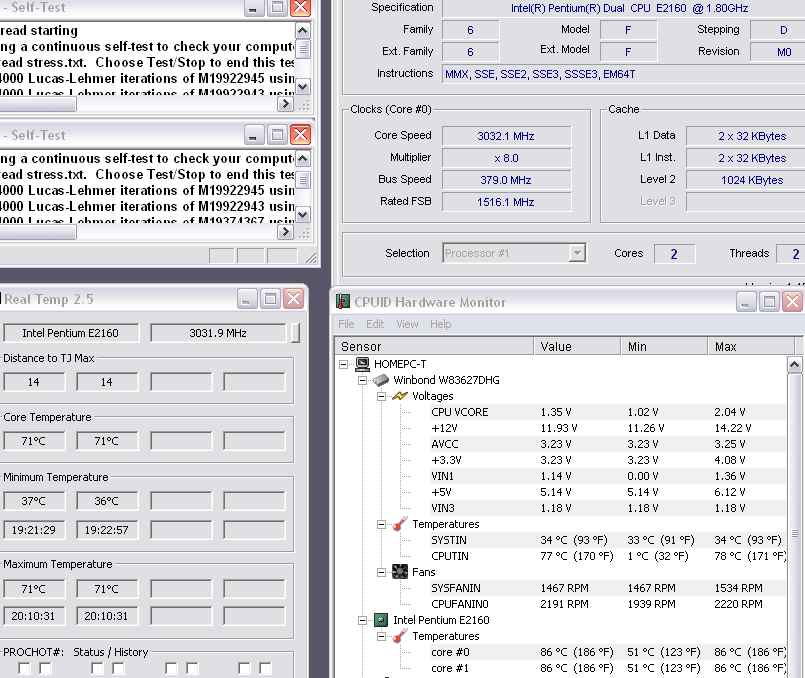Collapse the HOMEPC-T tree node
This screenshot has width=805, height=678.
pyautogui.click(x=343, y=364)
